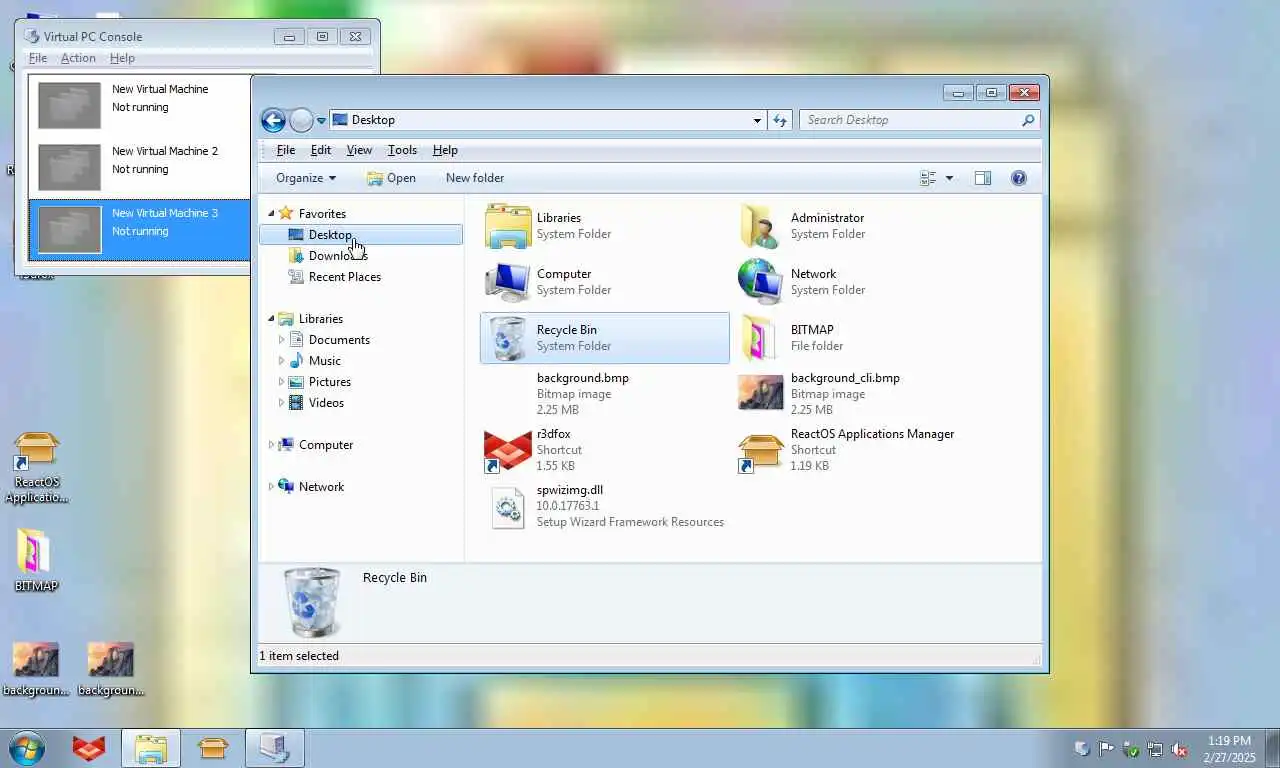Open the Tools menu in Explorer
This screenshot has height=768, width=1280.
[402, 150]
